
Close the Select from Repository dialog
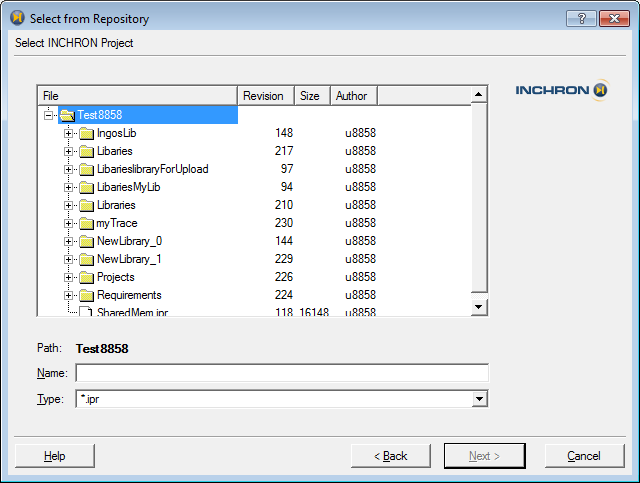point(614,18)
